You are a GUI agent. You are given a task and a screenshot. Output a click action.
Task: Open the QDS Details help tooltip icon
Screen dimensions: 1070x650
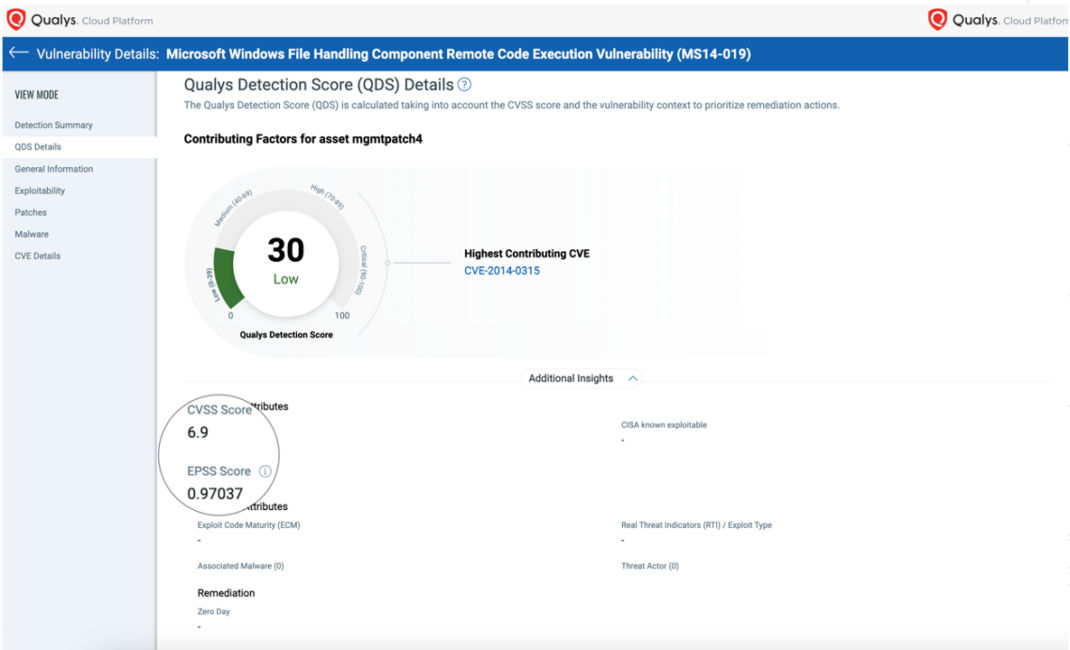(x=464, y=84)
